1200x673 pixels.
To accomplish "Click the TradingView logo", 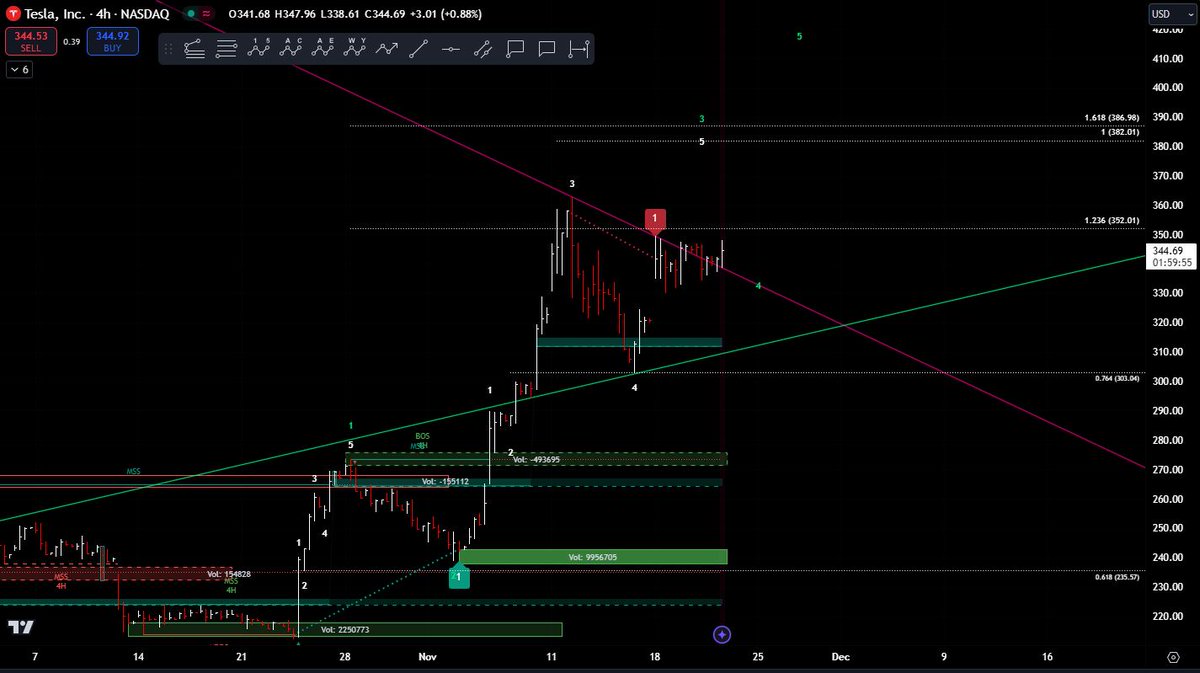I will pyautogui.click(x=21, y=627).
